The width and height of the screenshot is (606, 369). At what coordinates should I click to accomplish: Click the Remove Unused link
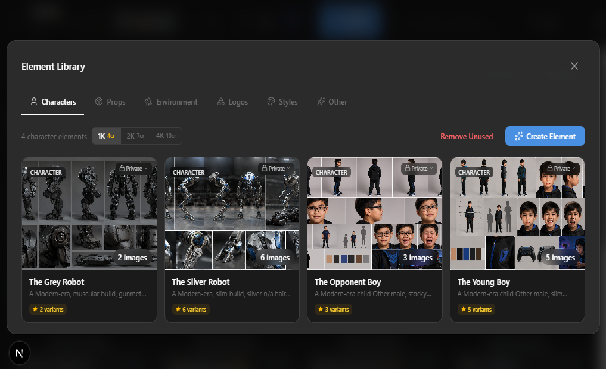coord(466,136)
